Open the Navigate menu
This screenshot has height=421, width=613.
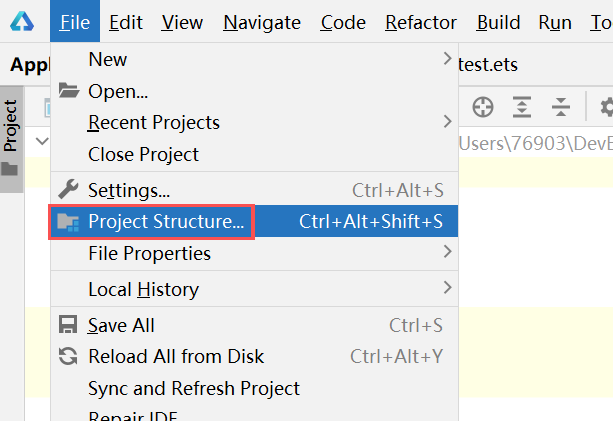coord(262,22)
